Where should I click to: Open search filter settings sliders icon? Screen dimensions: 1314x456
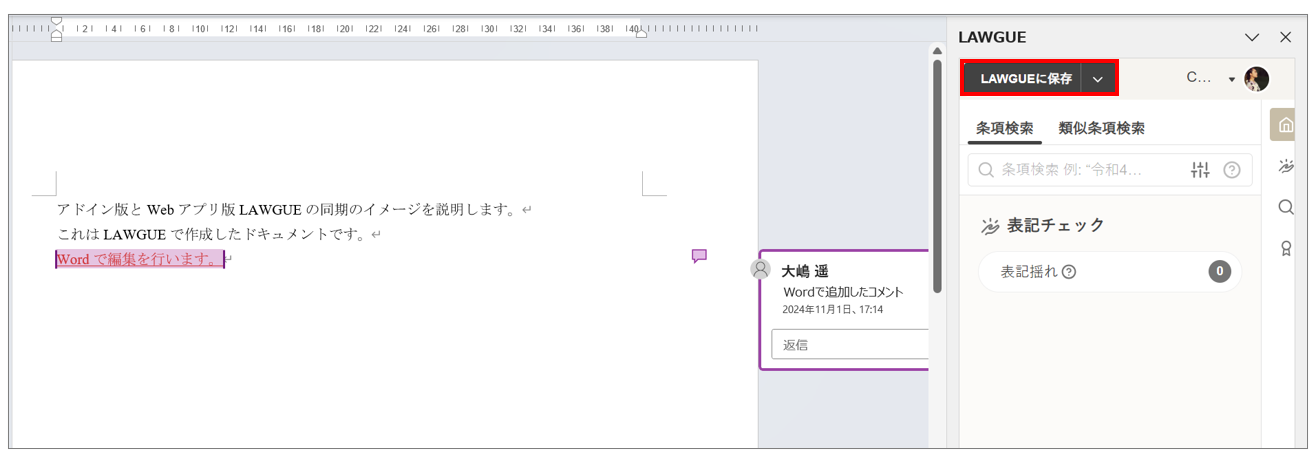[x=1201, y=170]
